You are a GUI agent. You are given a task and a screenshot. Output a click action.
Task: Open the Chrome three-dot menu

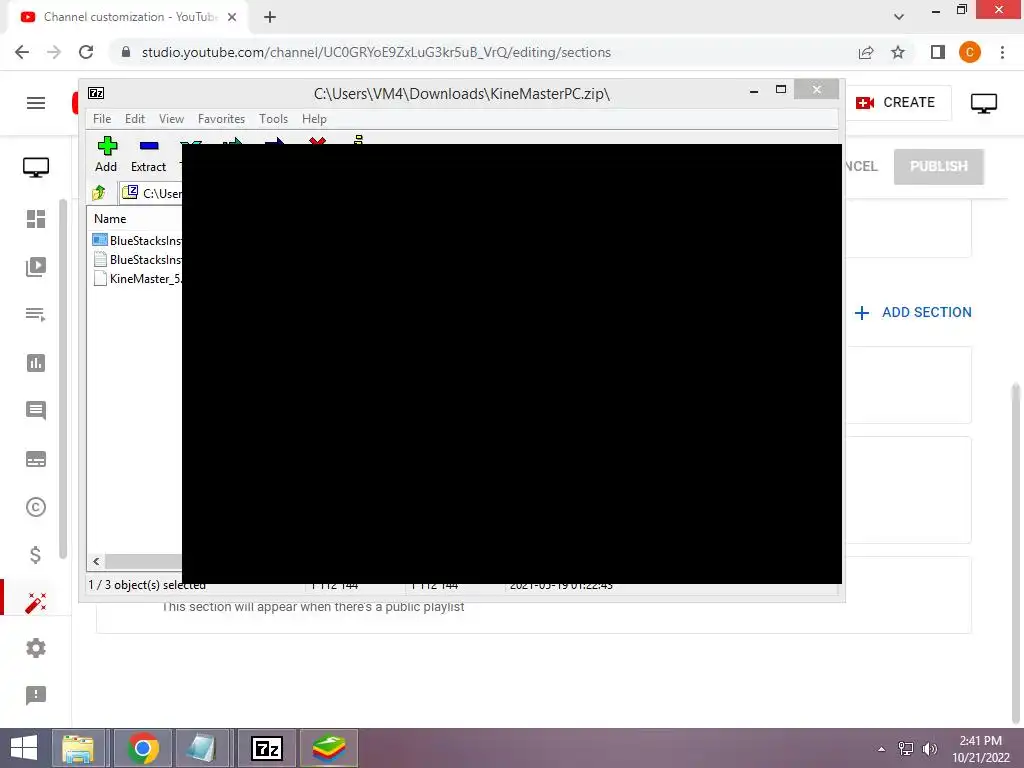pyautogui.click(x=1002, y=52)
